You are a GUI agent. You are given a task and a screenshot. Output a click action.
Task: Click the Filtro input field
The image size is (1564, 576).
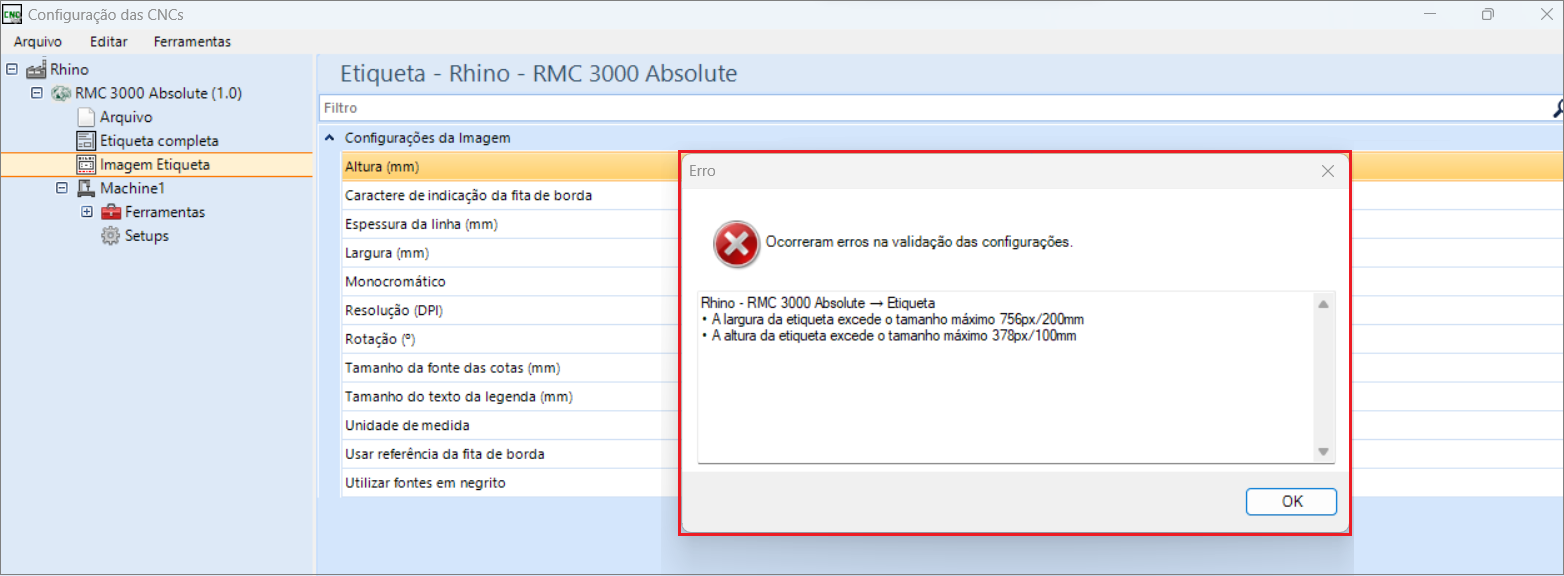point(933,108)
